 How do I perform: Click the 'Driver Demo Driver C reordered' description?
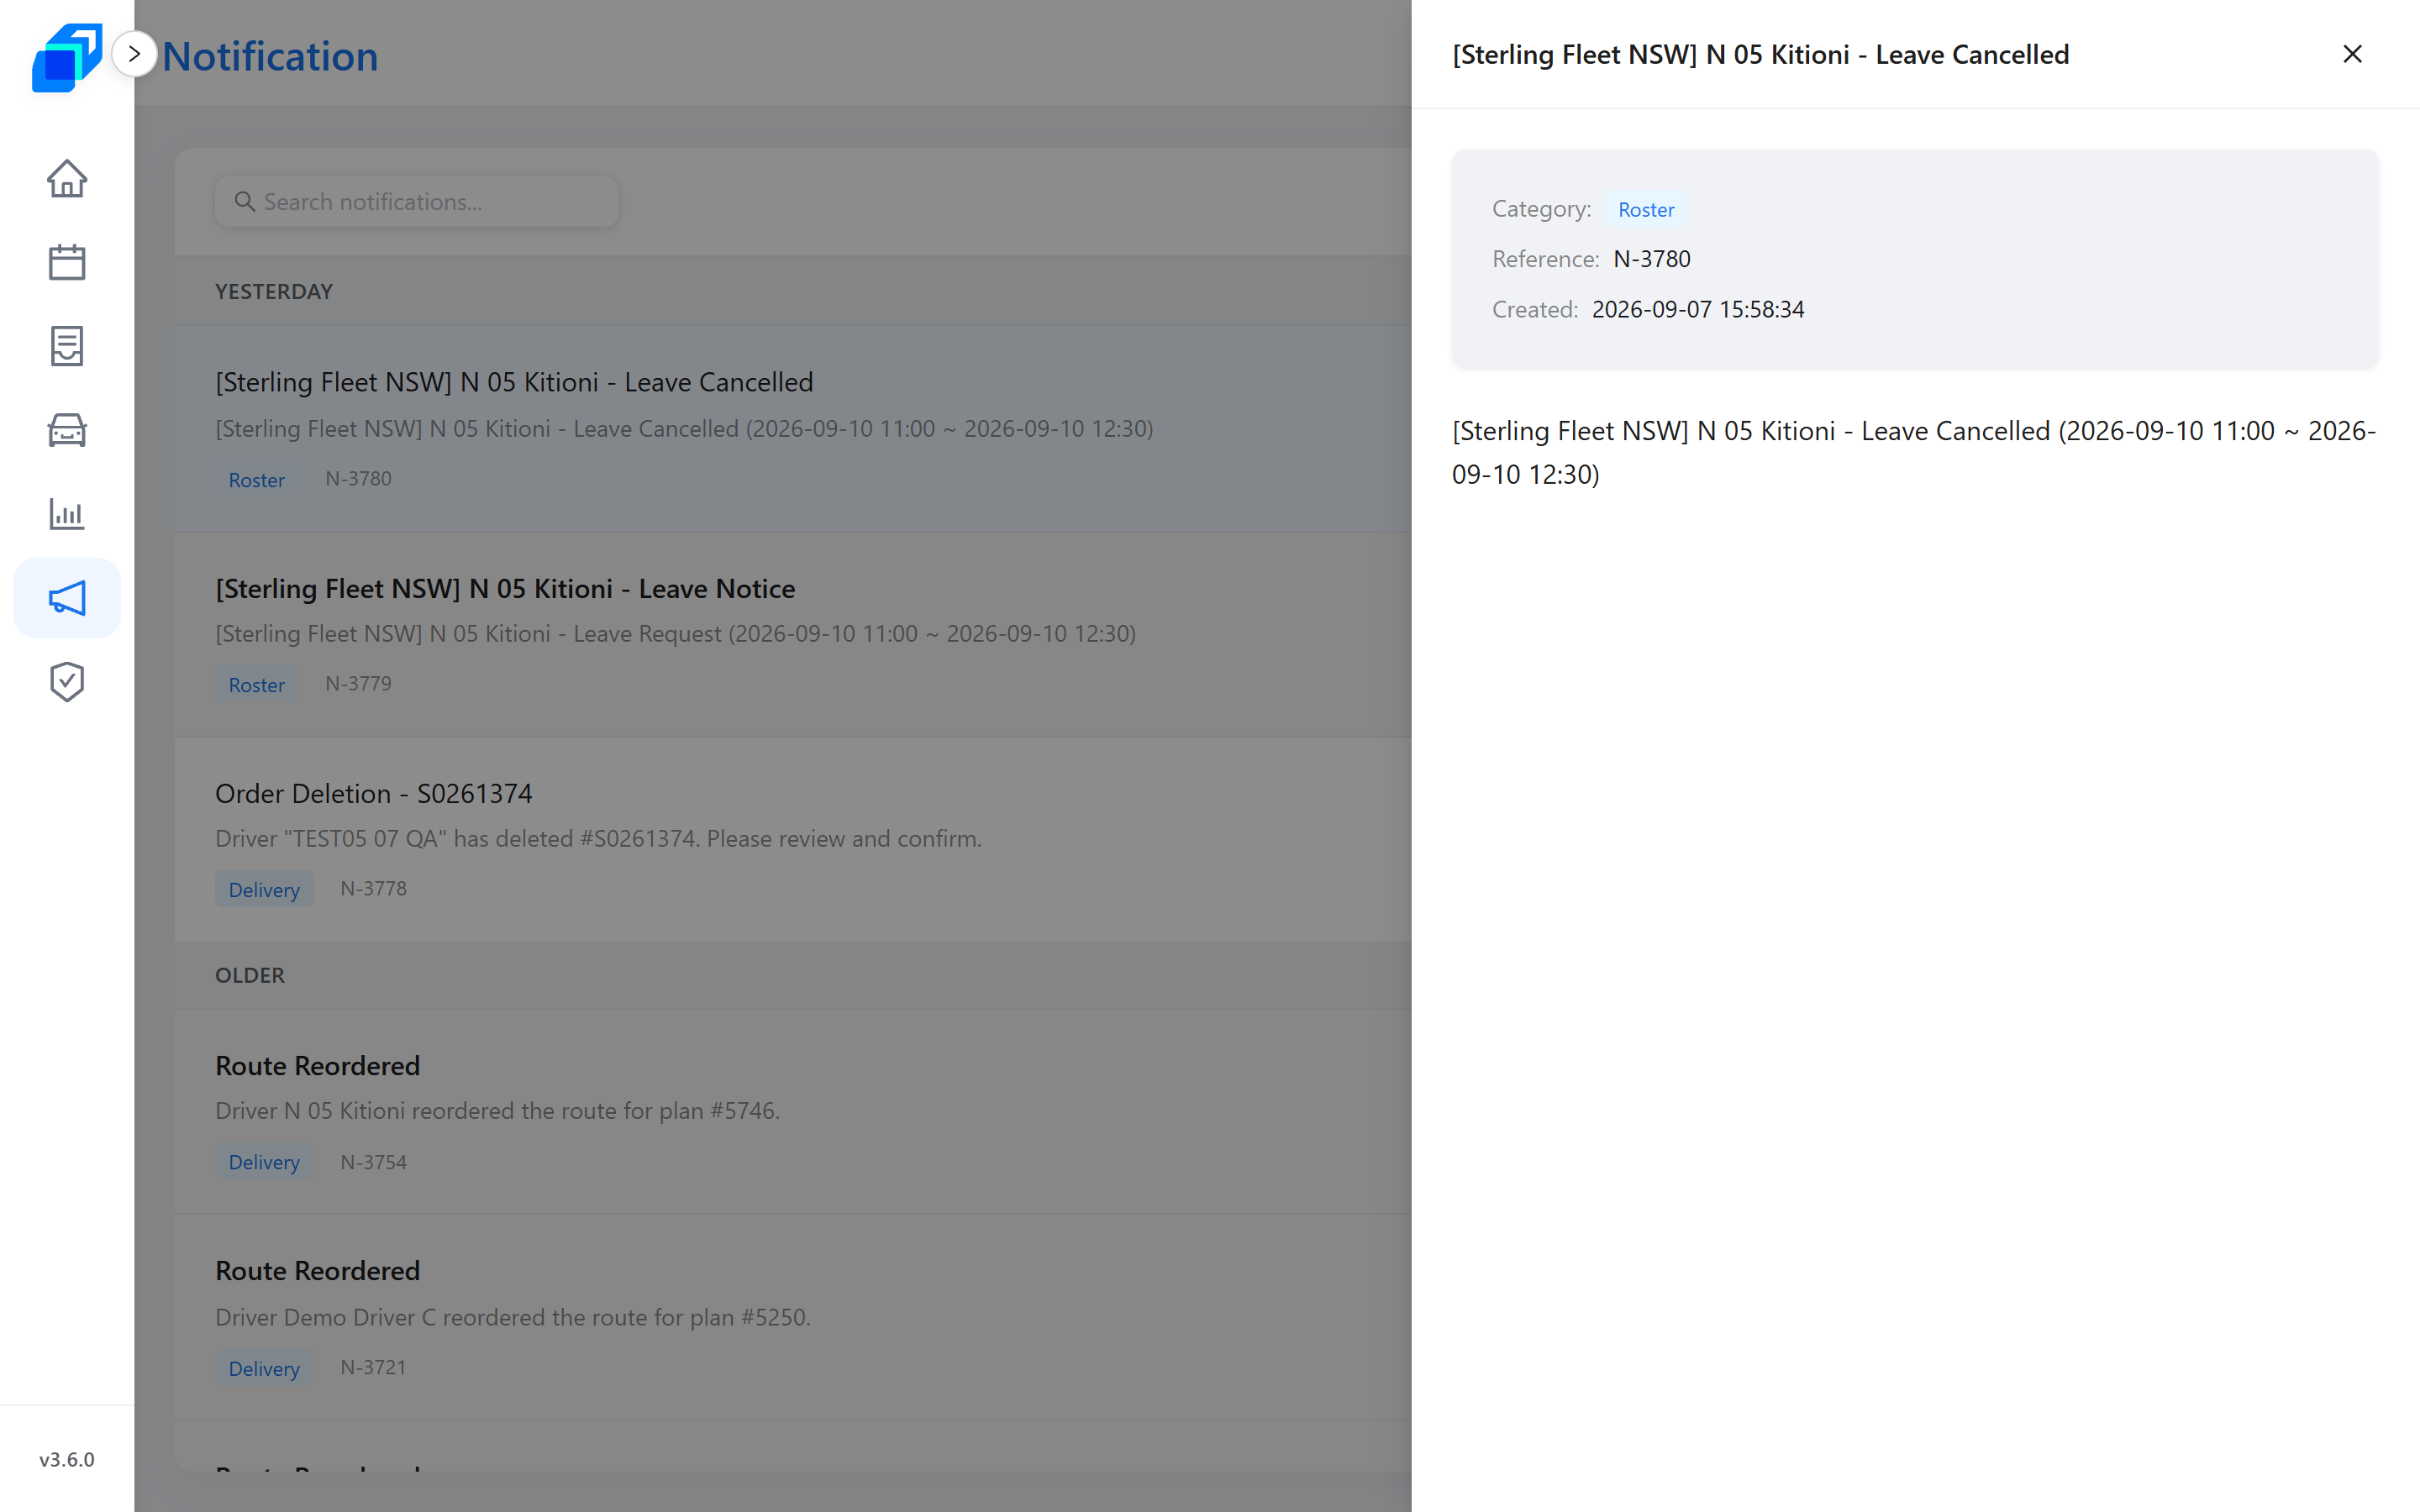[x=513, y=1317]
